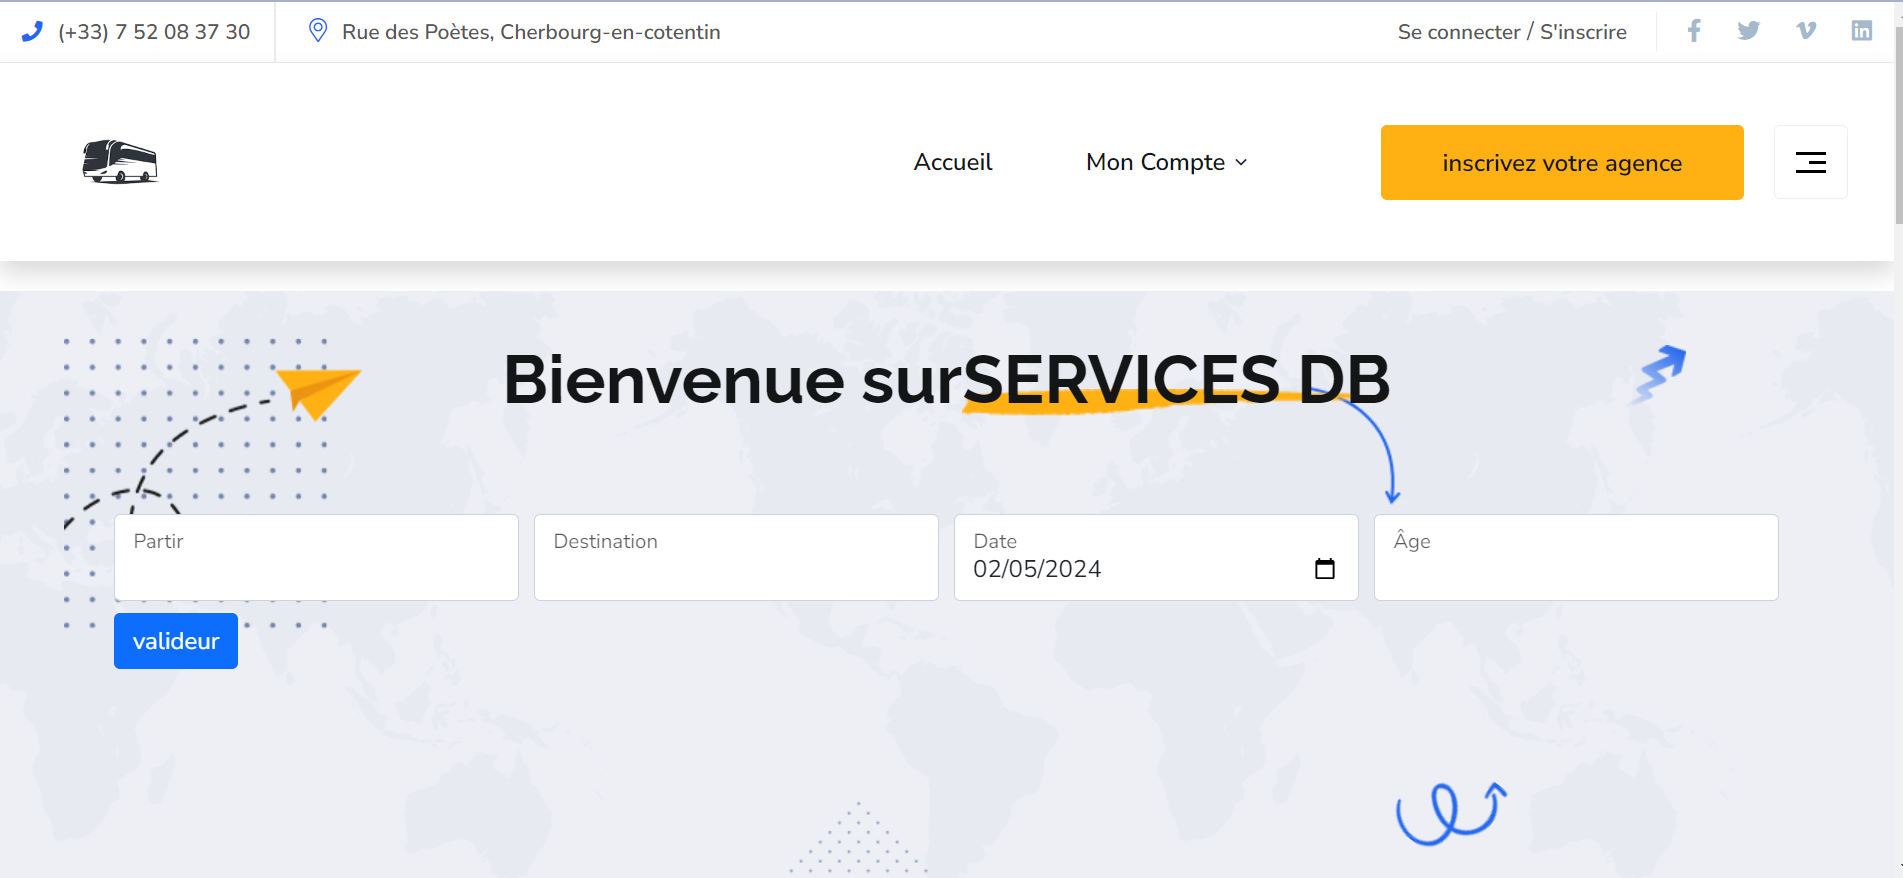Click the location pin icon
Viewport: 1903px width, 878px height.
(318, 31)
